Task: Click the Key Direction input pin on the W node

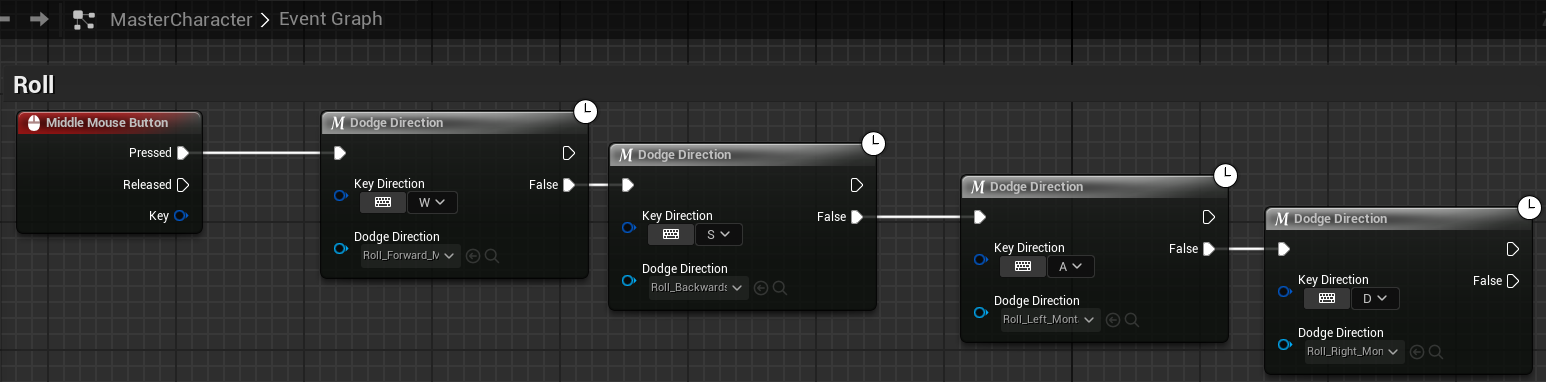Action: coord(341,195)
